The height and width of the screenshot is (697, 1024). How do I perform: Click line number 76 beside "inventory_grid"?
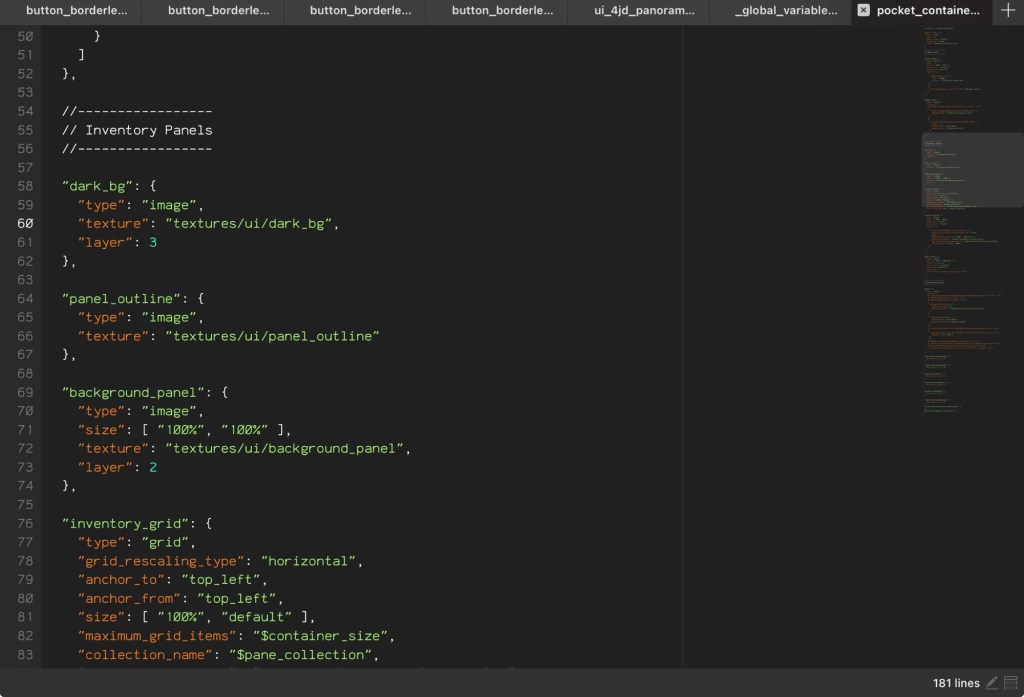(24, 523)
